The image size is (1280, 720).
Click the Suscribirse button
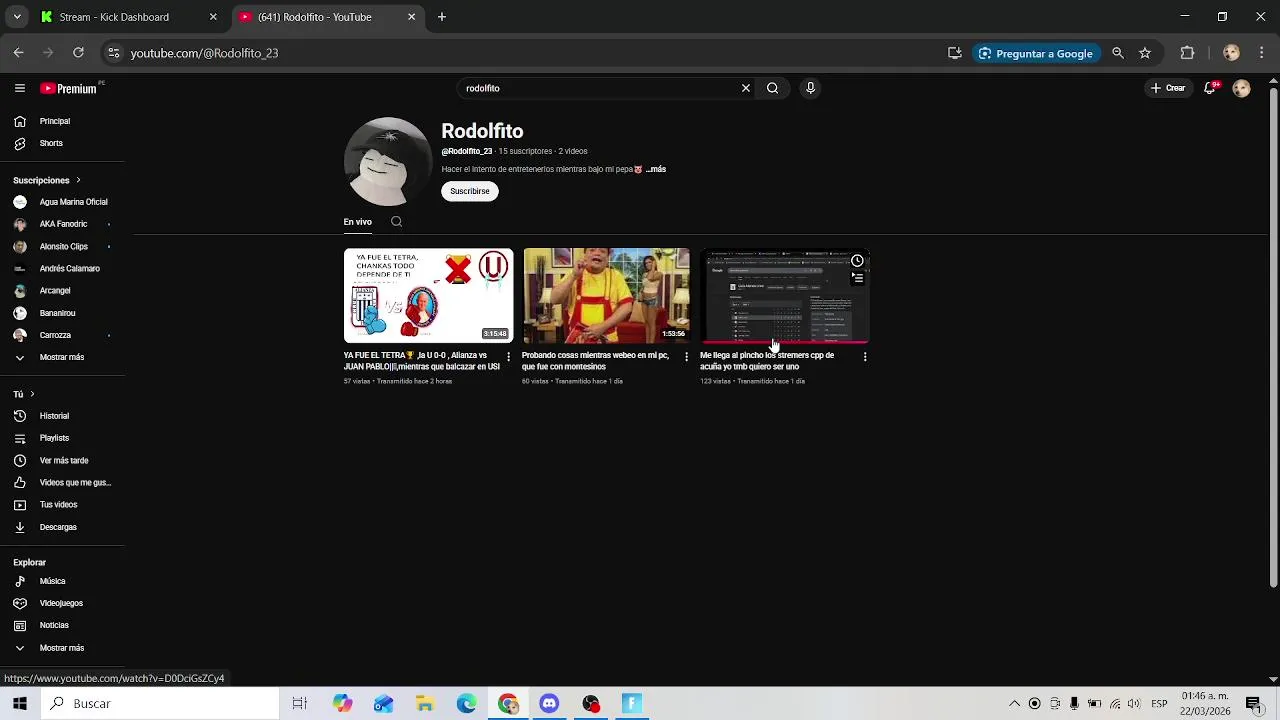[x=470, y=191]
